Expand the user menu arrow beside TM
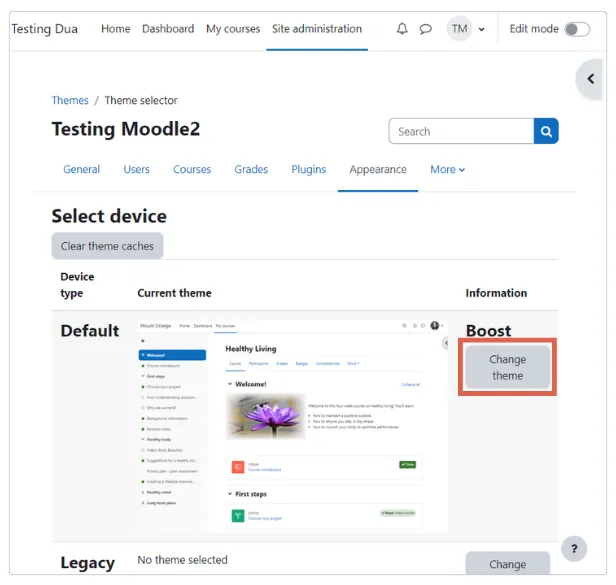The width and height of the screenshot is (616, 585). click(481, 29)
